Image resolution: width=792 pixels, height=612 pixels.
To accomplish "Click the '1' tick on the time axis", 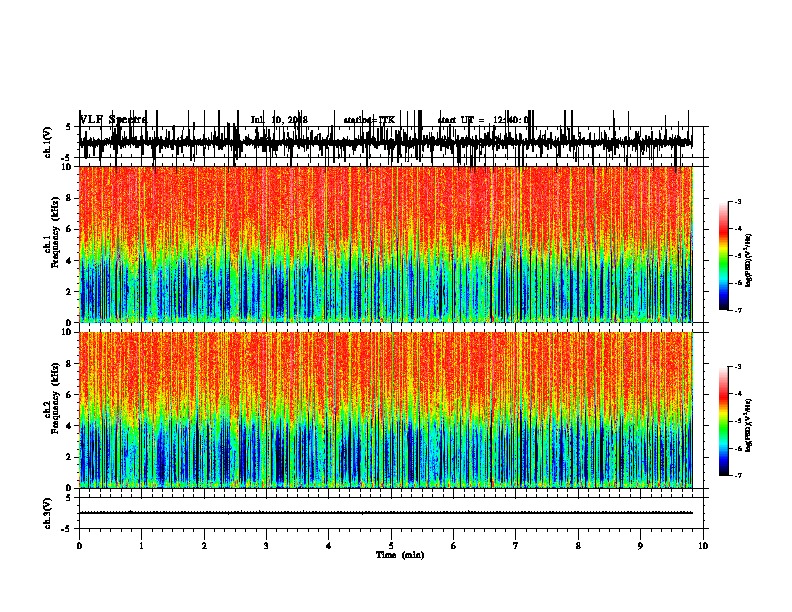I will pyautogui.click(x=141, y=546).
